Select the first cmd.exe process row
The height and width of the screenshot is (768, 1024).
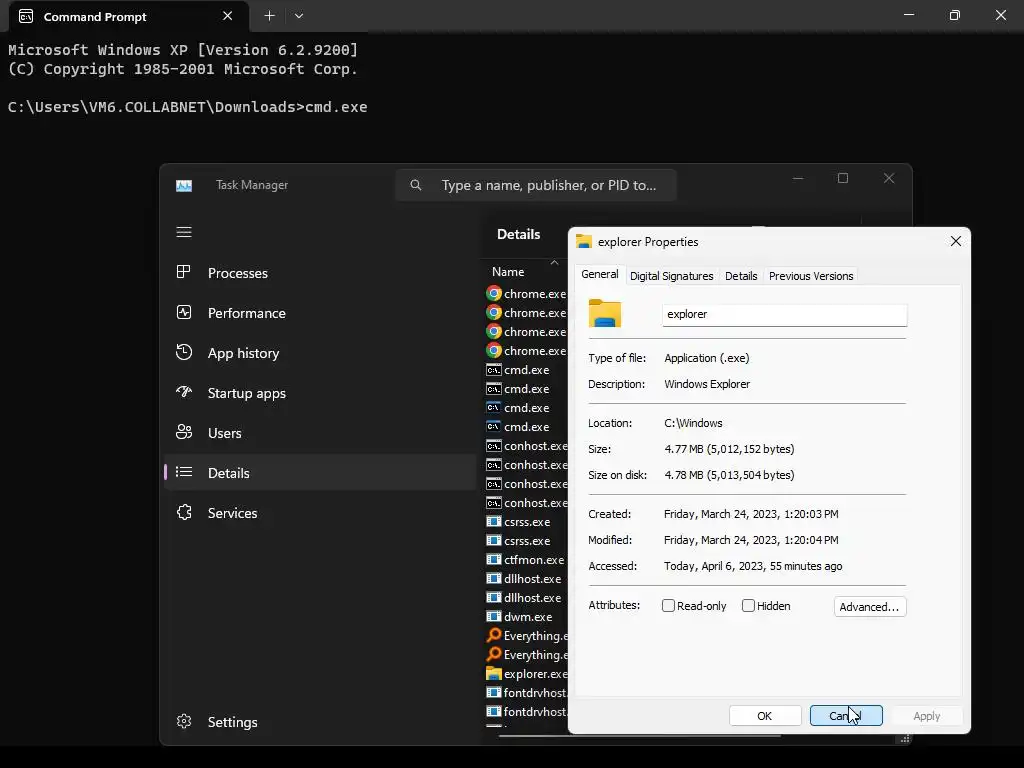coord(526,370)
